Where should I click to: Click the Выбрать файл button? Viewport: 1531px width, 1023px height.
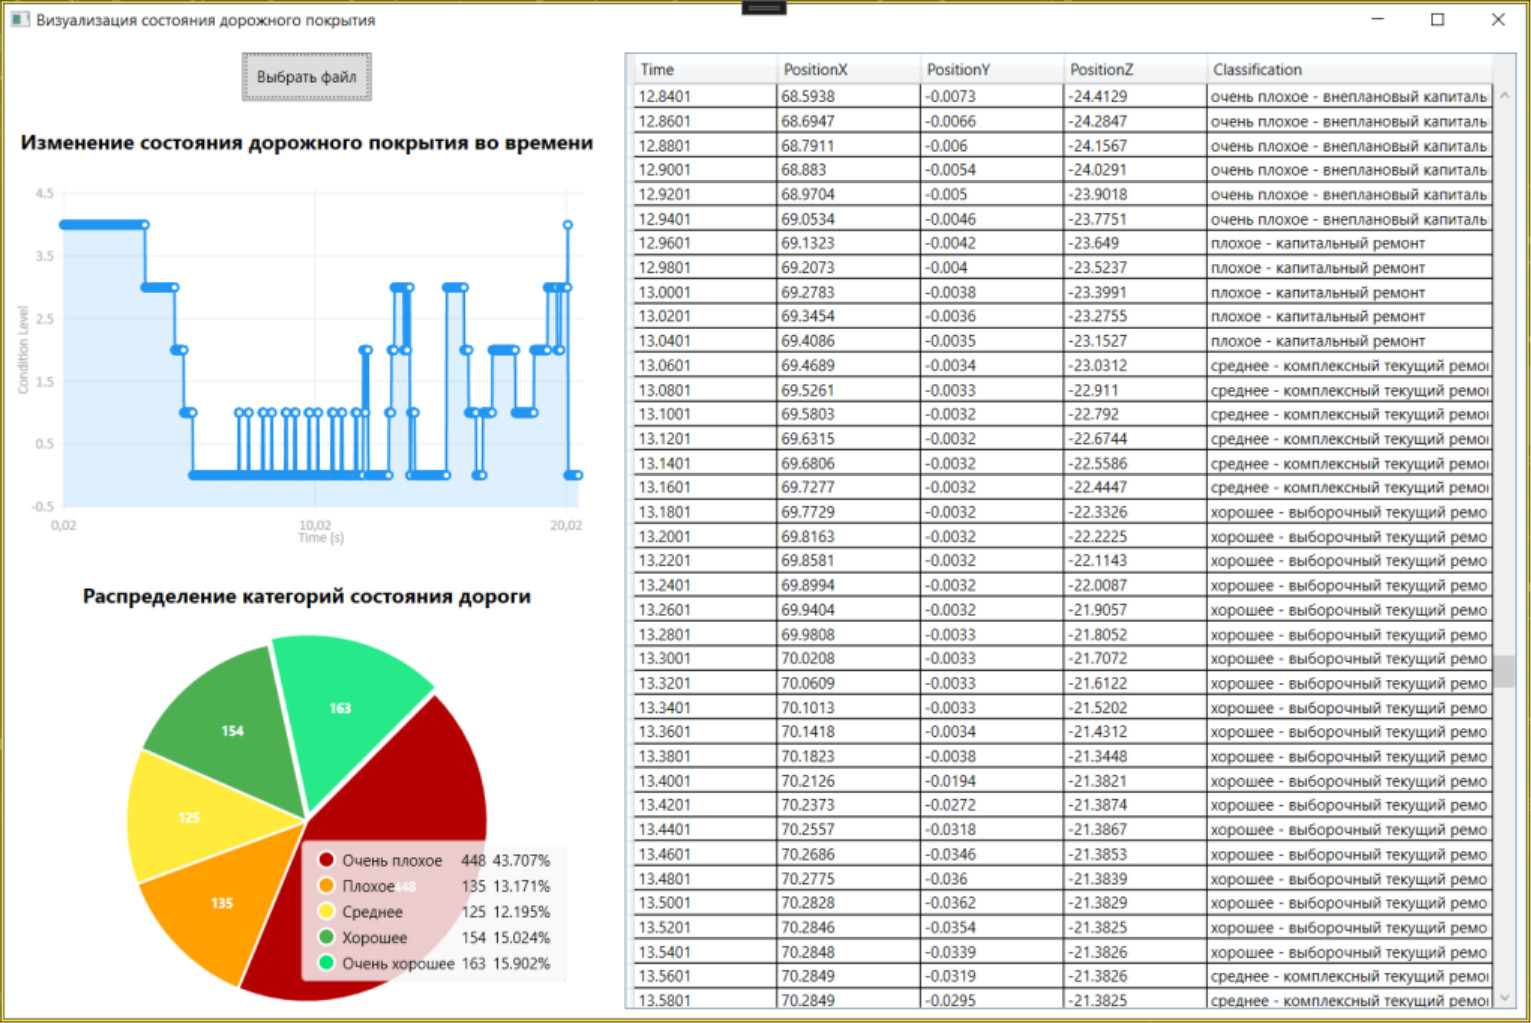(306, 77)
